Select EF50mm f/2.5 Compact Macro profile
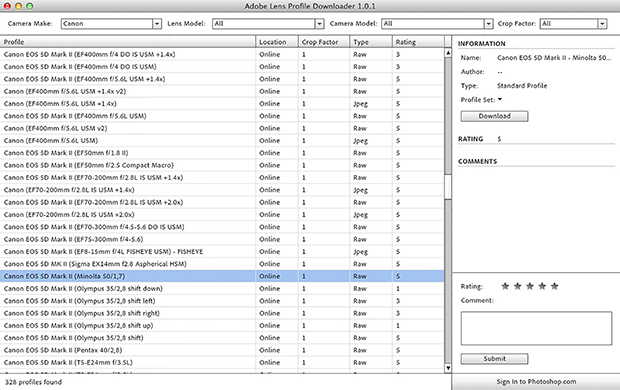This screenshot has width=620, height=390. click(x=222, y=165)
